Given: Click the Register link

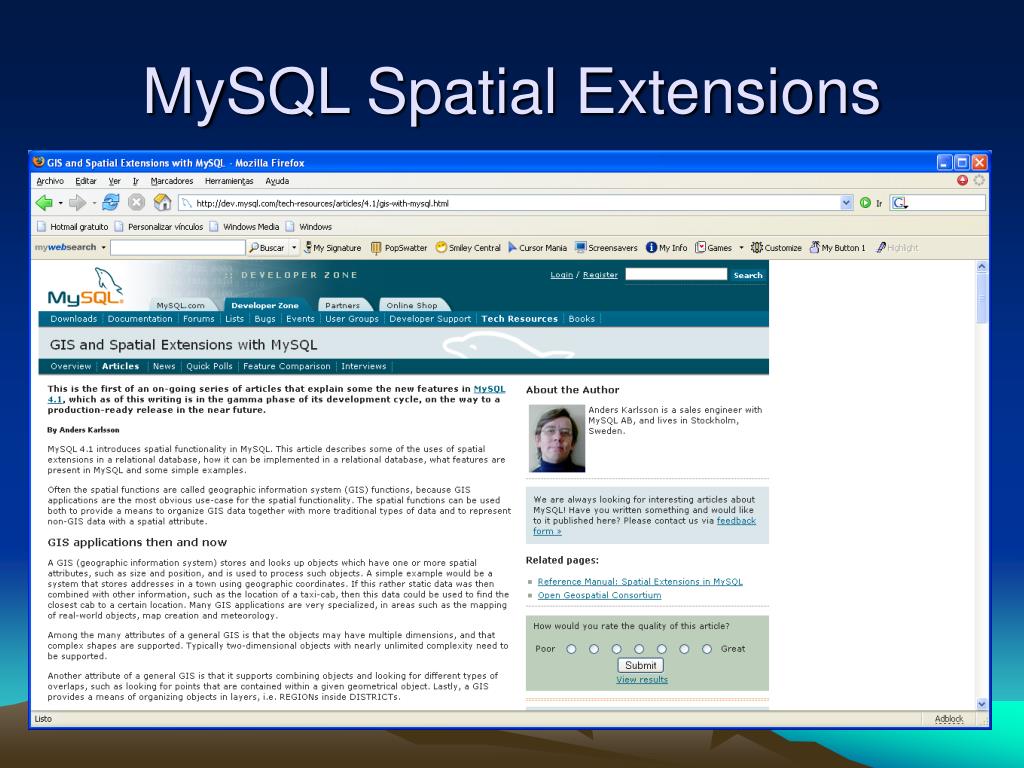Looking at the screenshot, I should coord(600,275).
